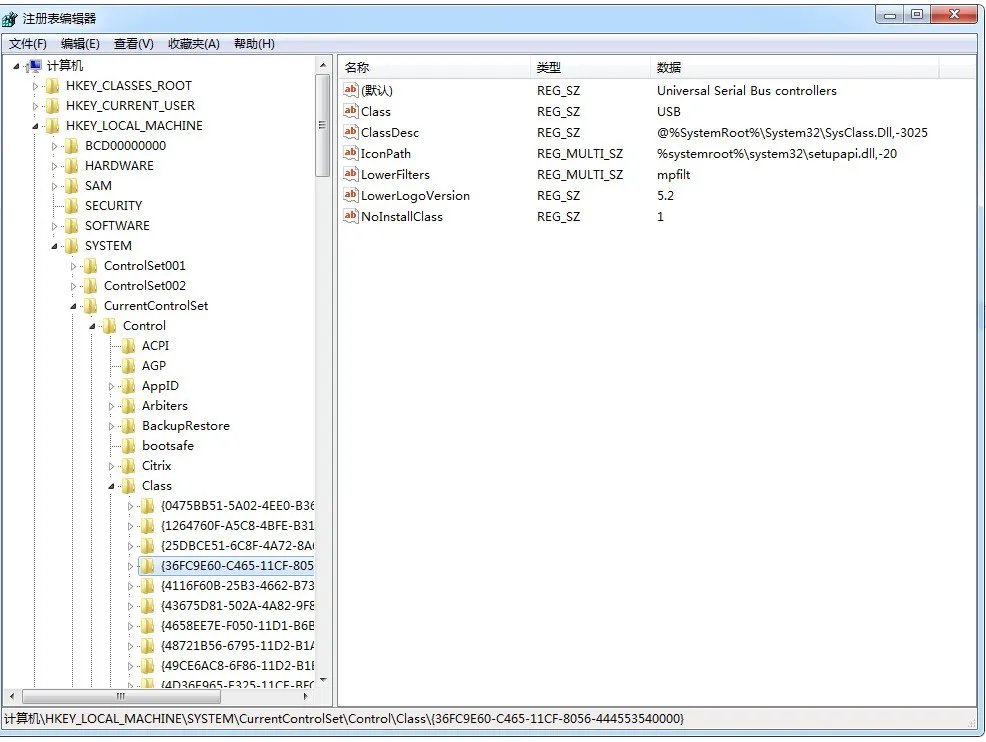986x742 pixels.
Task: Expand the ControlSet001 key
Action: [74, 266]
